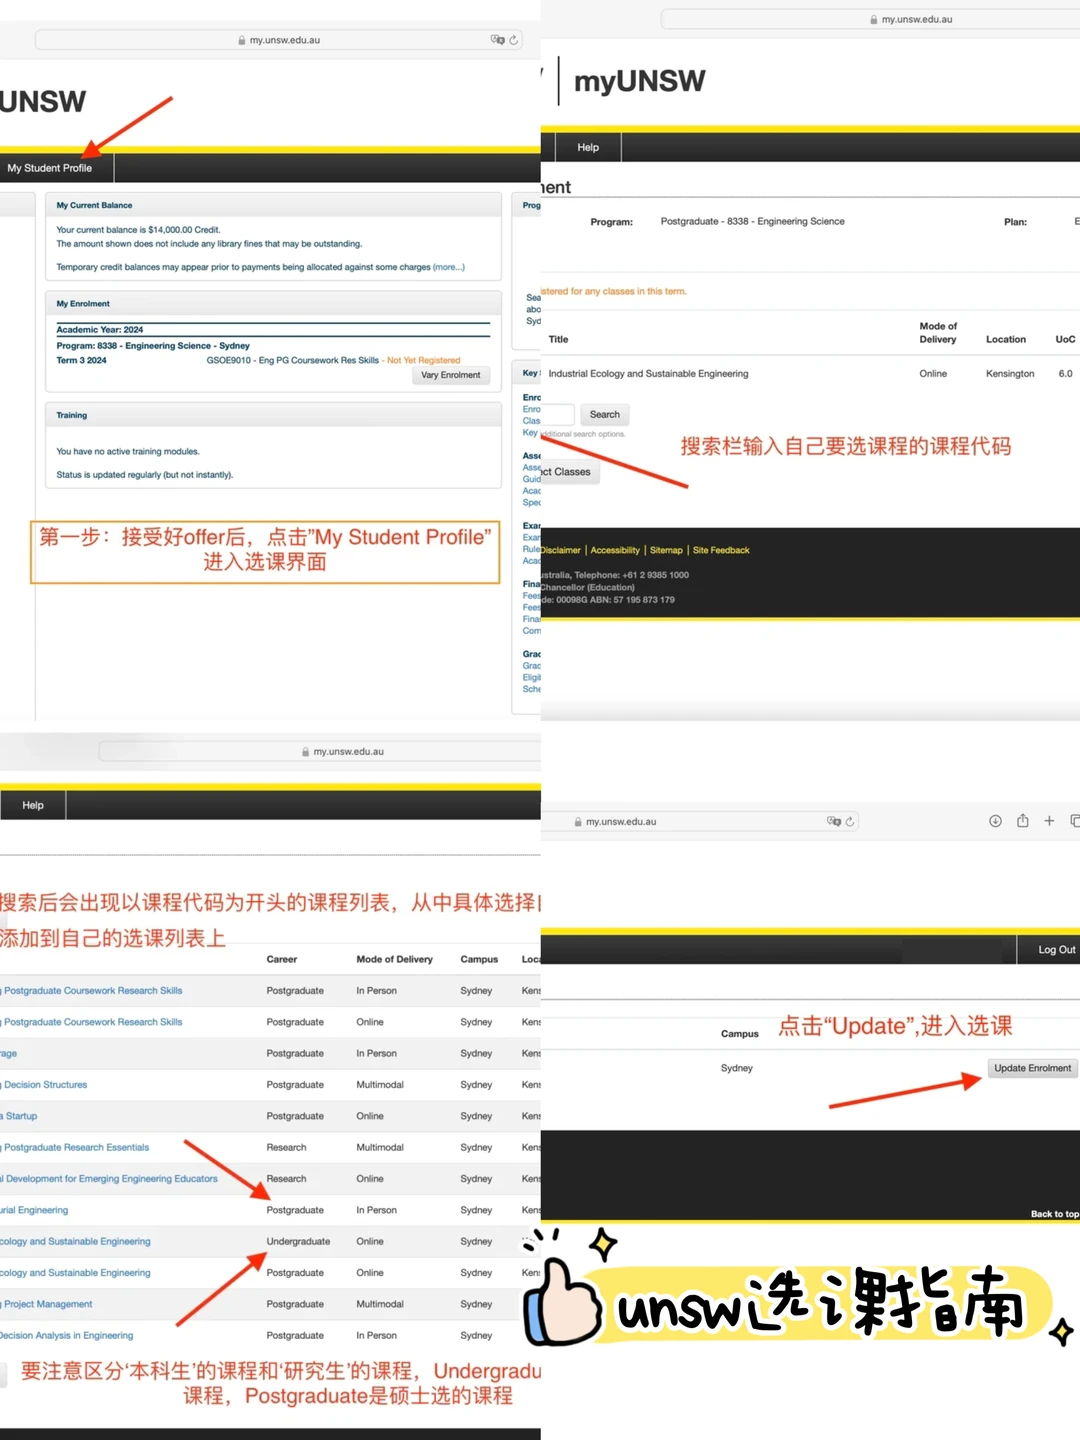Click the translate icon above the UNSW logo
1080x1440 pixels.
tap(497, 40)
